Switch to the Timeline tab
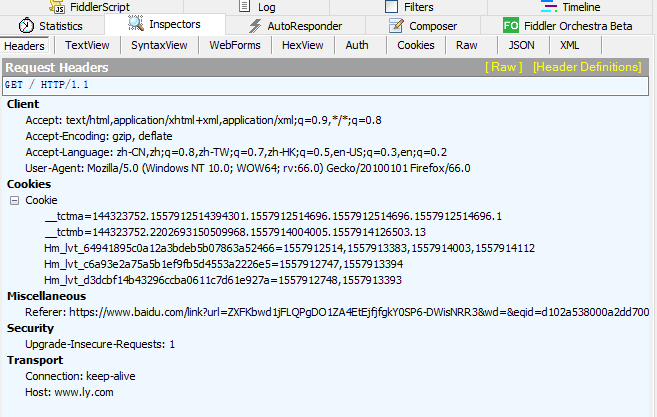This screenshot has height=417, width=657. point(570,7)
